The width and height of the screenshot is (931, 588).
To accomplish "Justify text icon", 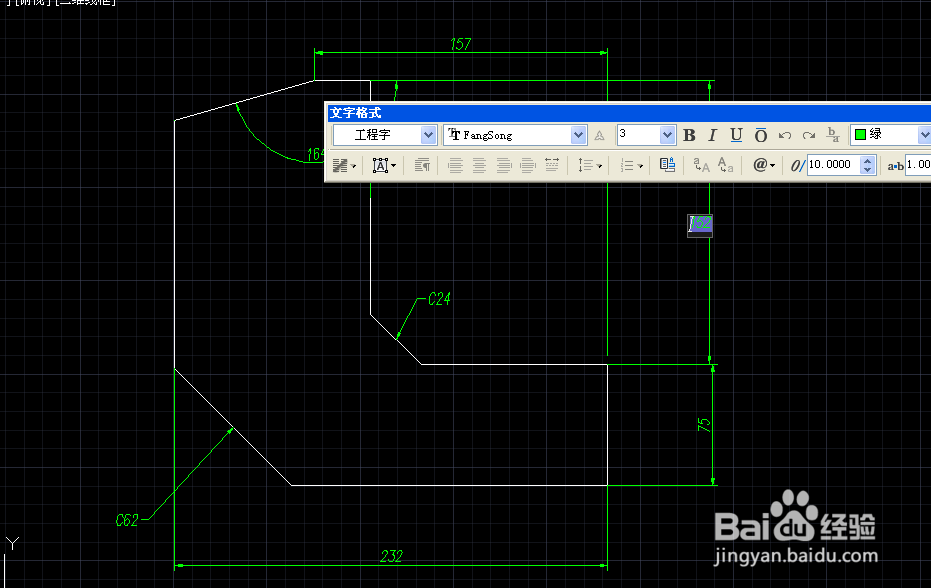I will click(527, 165).
